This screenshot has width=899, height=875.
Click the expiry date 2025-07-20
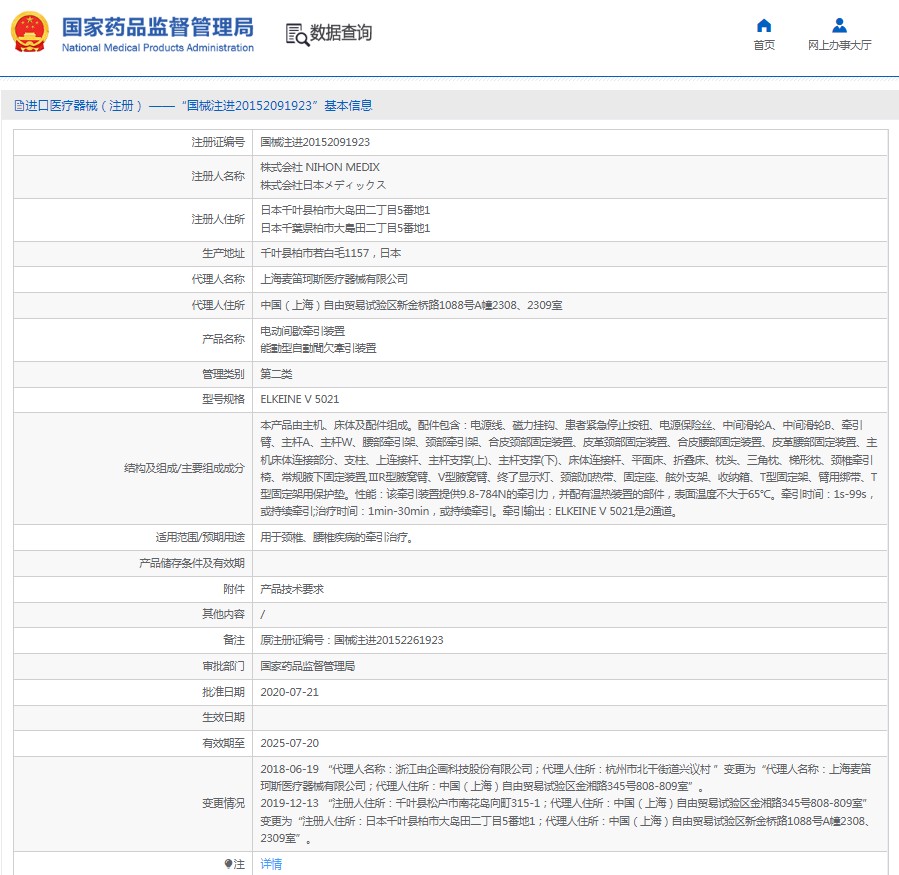point(289,743)
